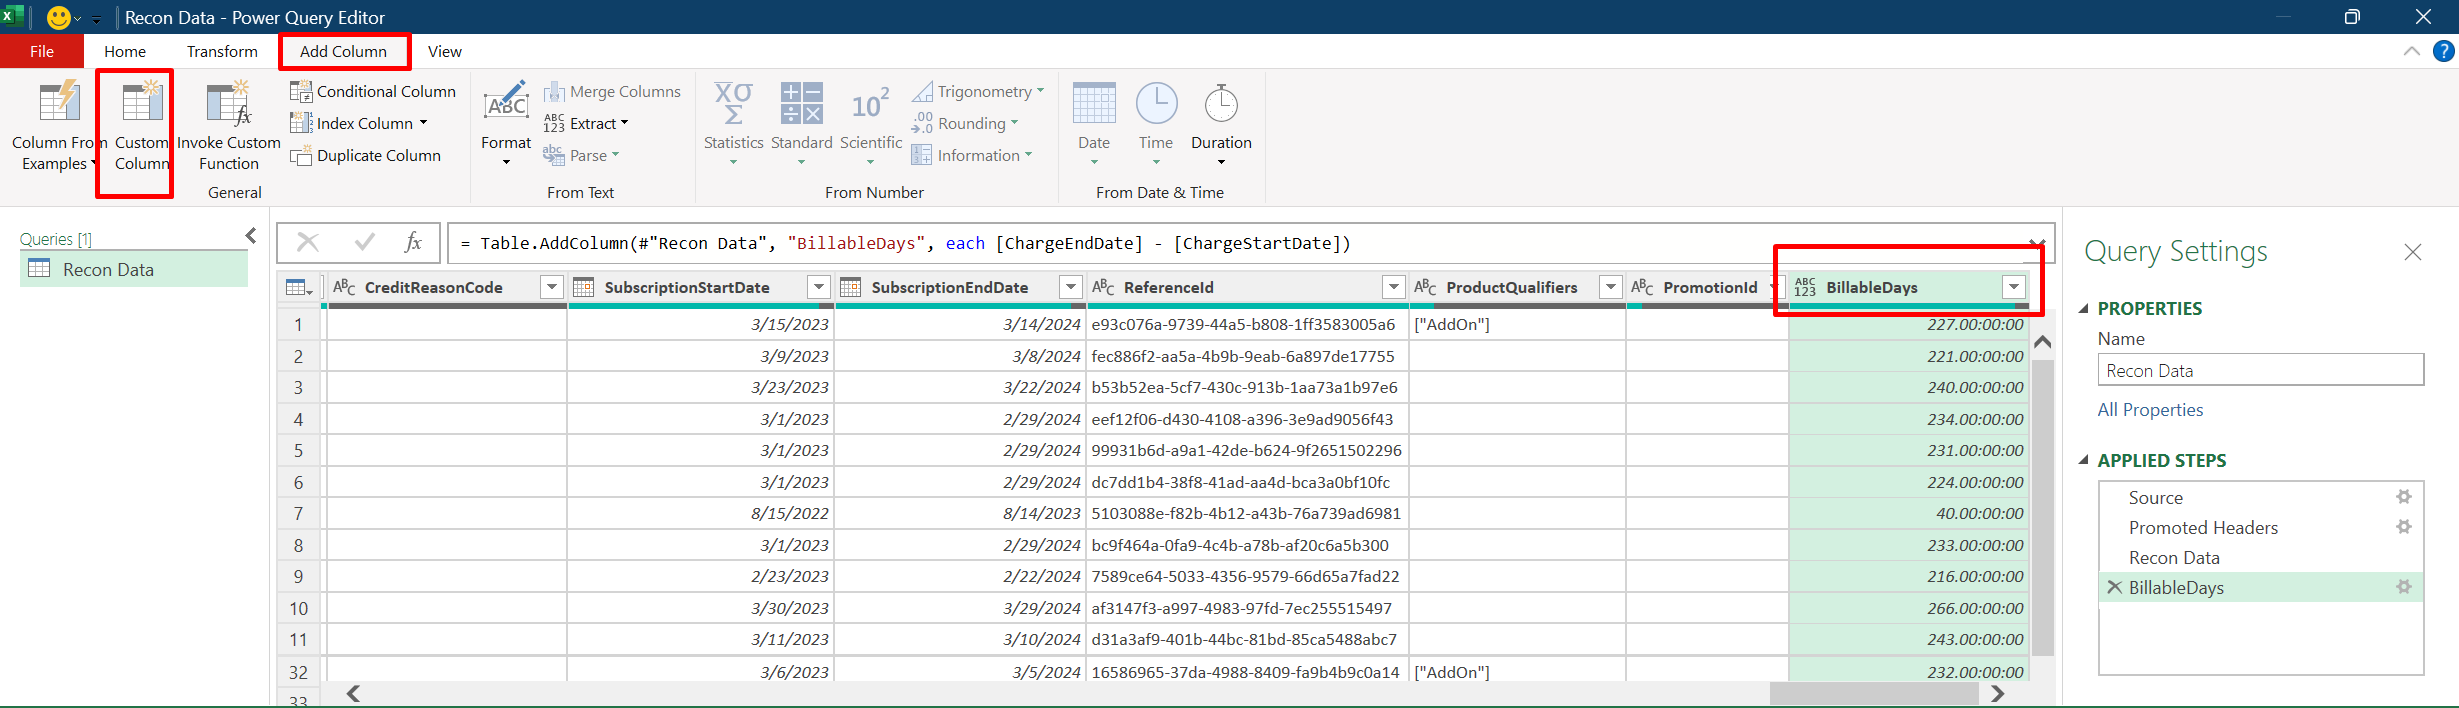This screenshot has height=708, width=2459.
Task: Open BillableDays column filter dropdown
Action: point(2014,288)
